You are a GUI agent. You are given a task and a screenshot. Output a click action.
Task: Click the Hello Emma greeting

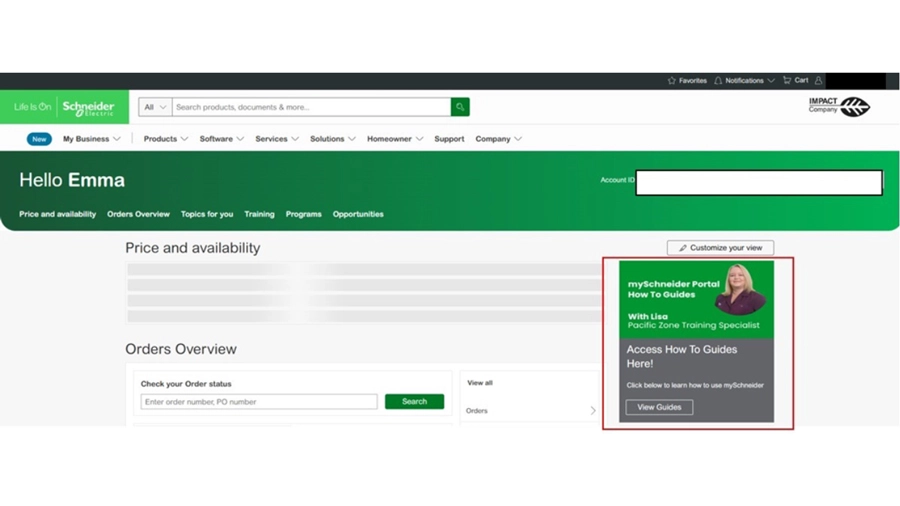click(72, 180)
